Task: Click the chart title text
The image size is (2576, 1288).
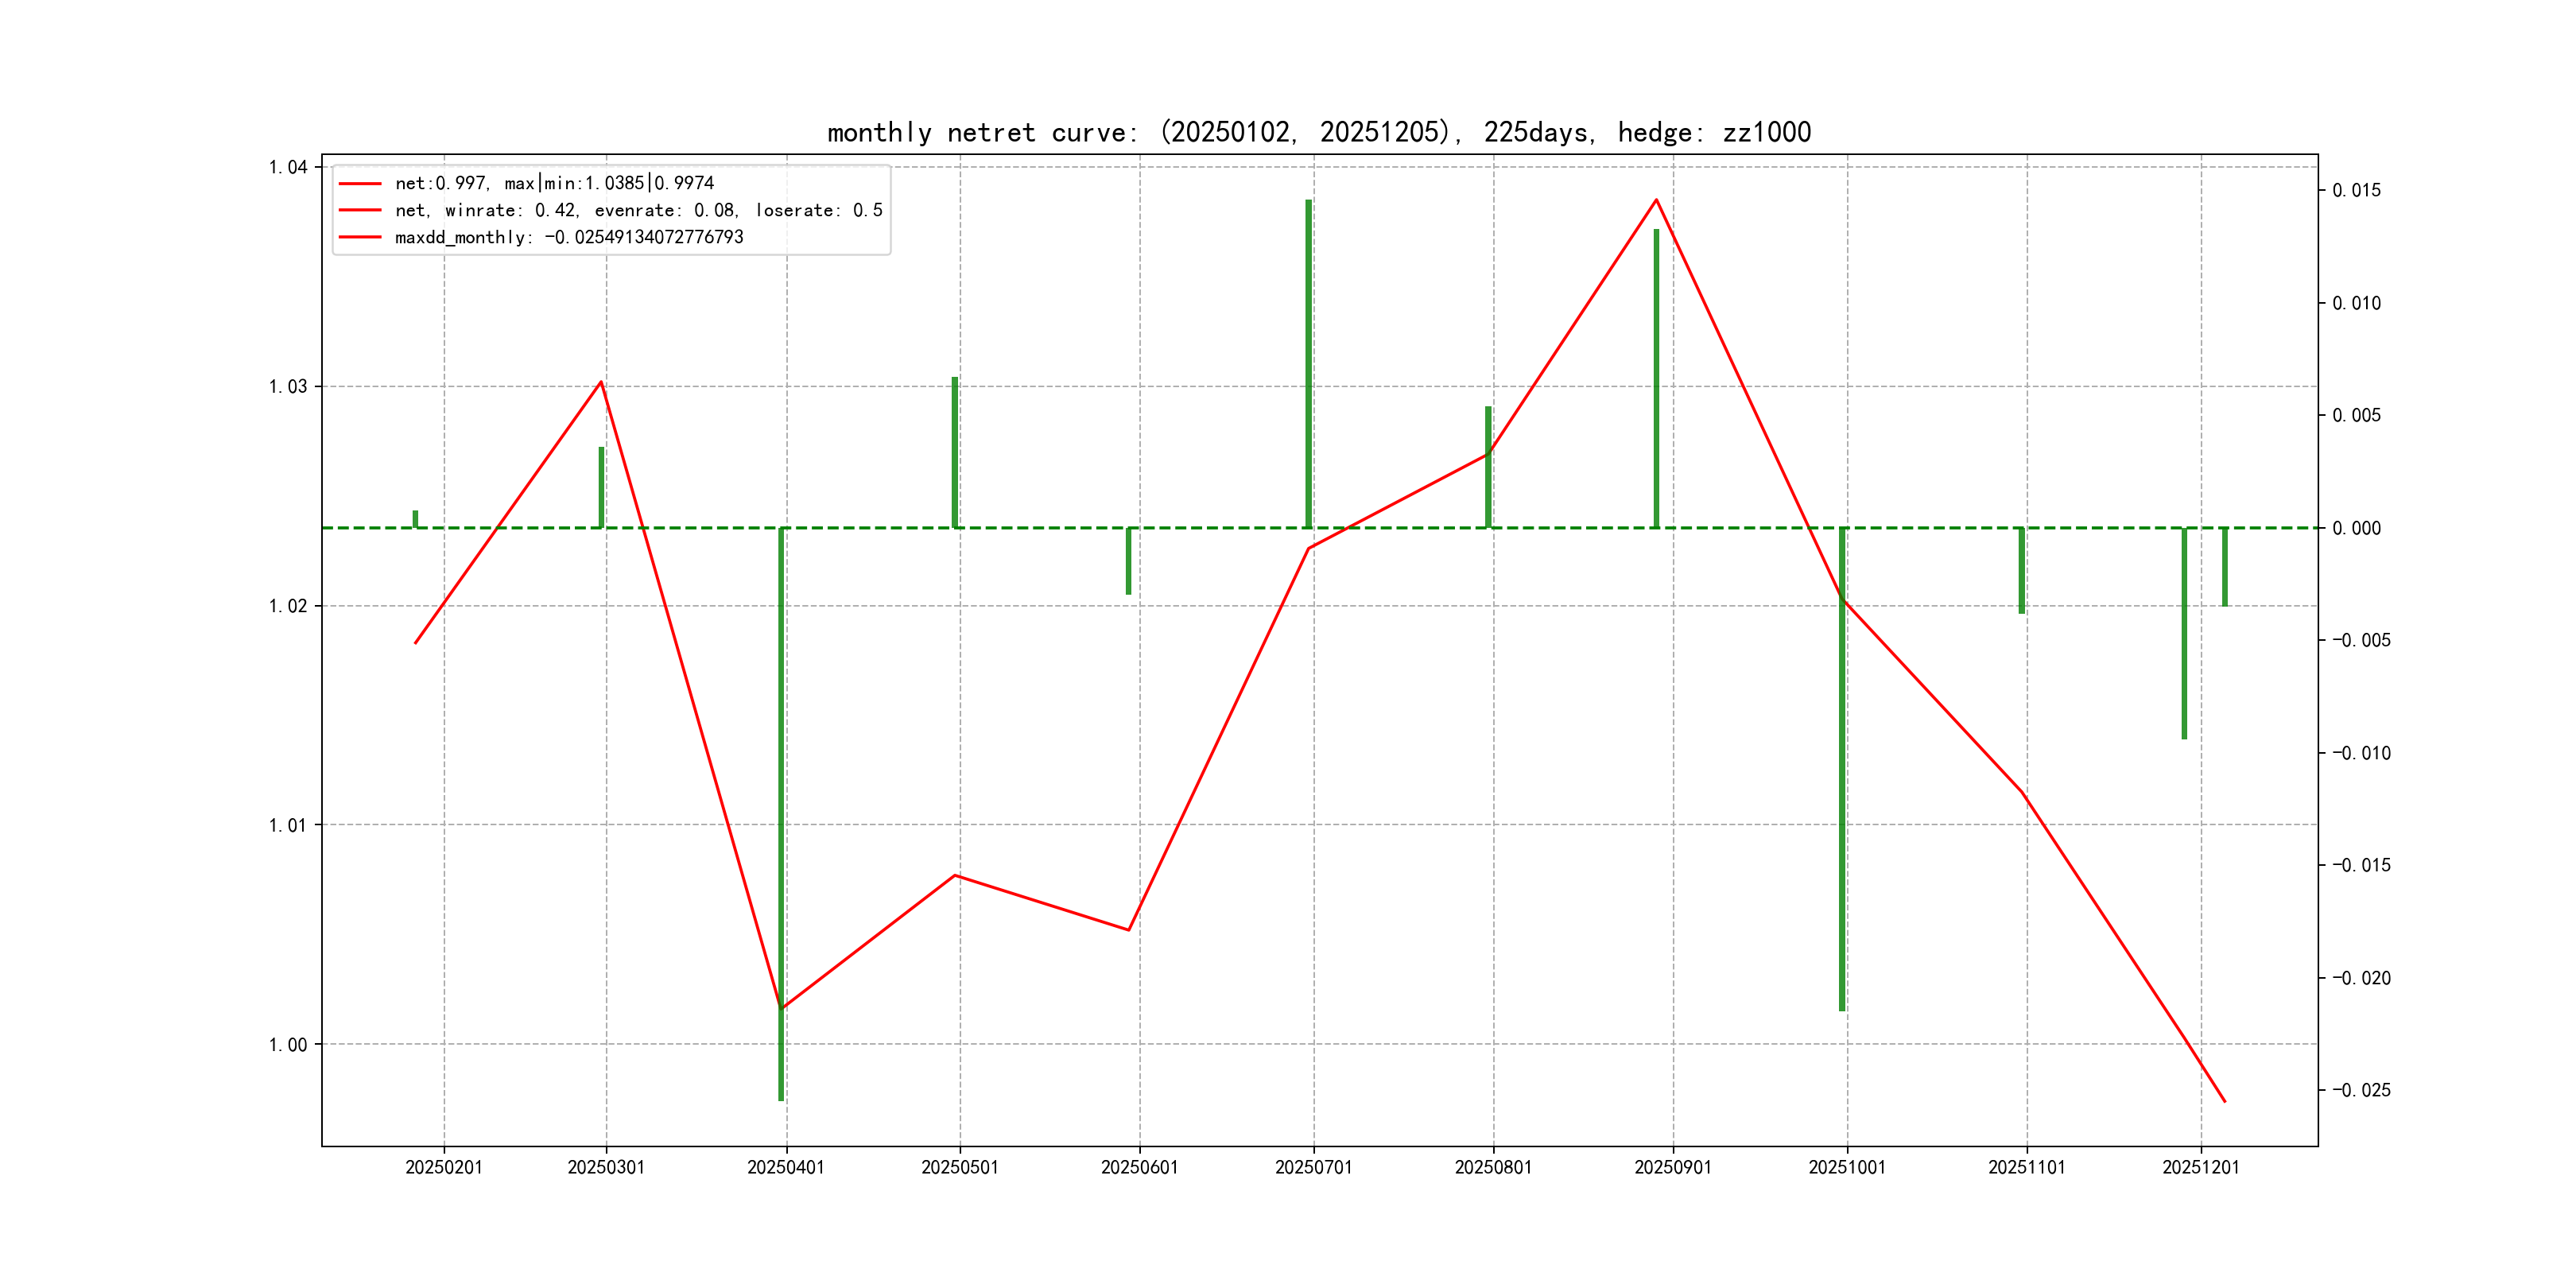Action: pos(1318,132)
